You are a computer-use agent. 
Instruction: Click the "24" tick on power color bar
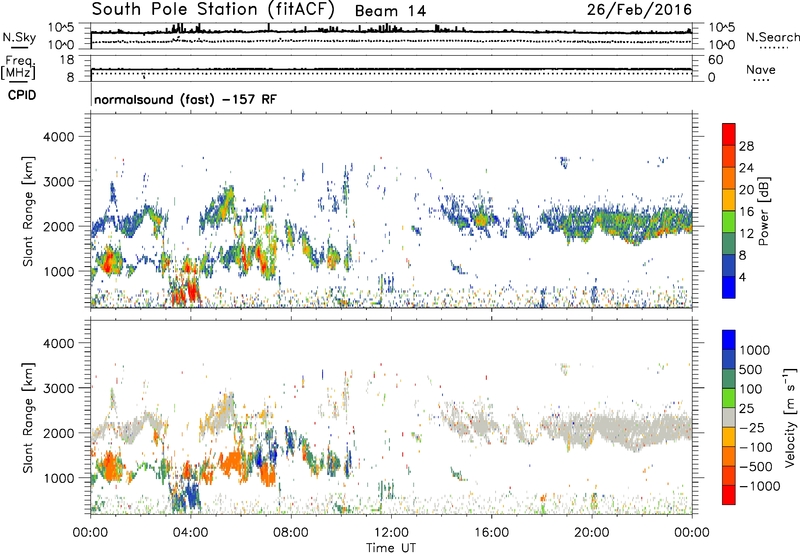(746, 168)
